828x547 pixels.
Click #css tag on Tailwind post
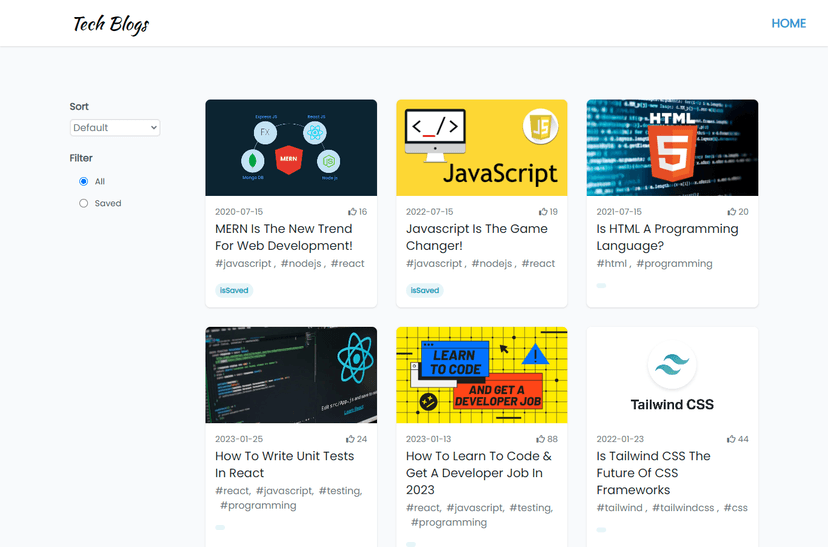(x=736, y=508)
